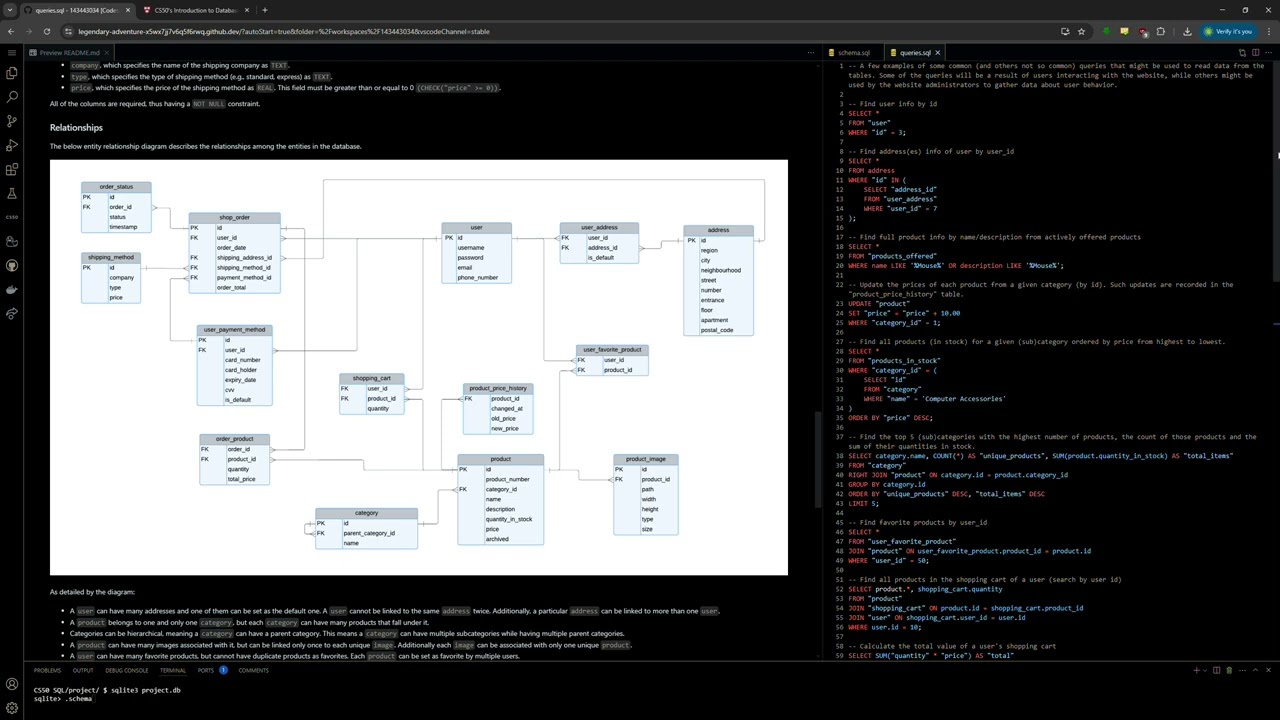This screenshot has width=1280, height=720.
Task: Click the install app icon in address bar
Action: click(x=1065, y=31)
